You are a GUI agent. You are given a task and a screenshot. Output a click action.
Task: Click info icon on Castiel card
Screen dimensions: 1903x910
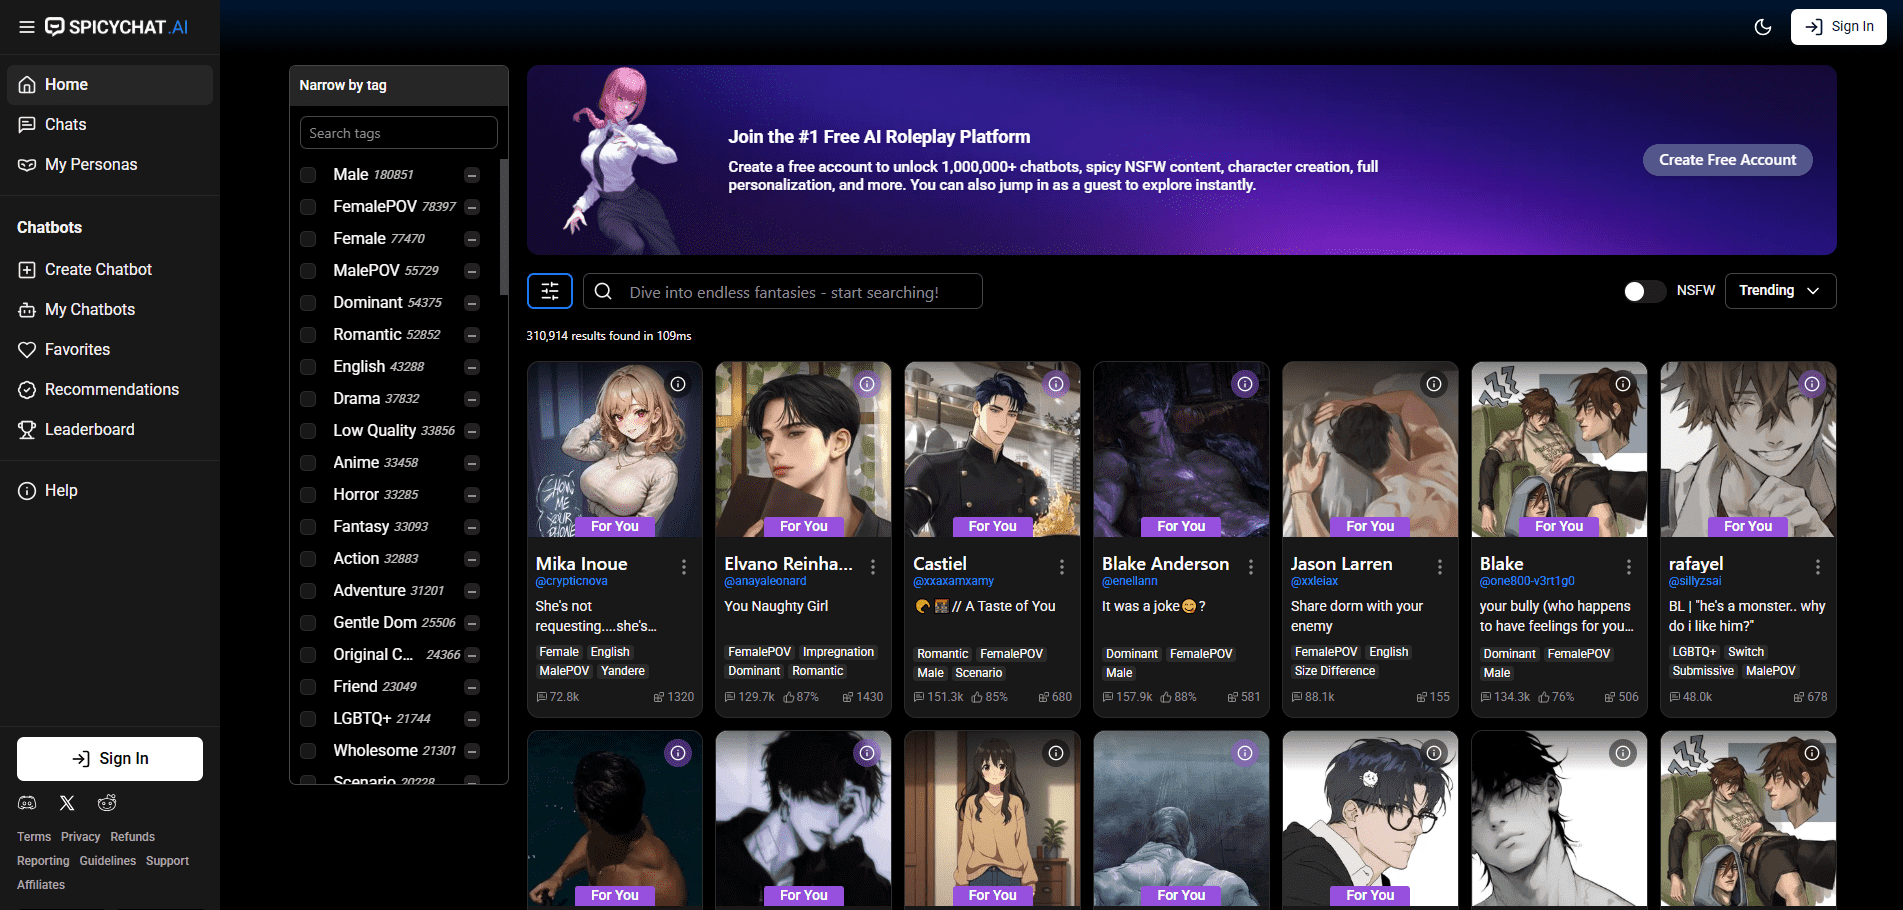(1056, 384)
